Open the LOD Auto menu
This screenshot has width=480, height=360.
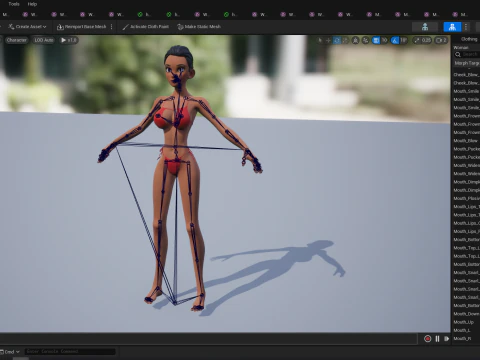[x=44, y=40]
